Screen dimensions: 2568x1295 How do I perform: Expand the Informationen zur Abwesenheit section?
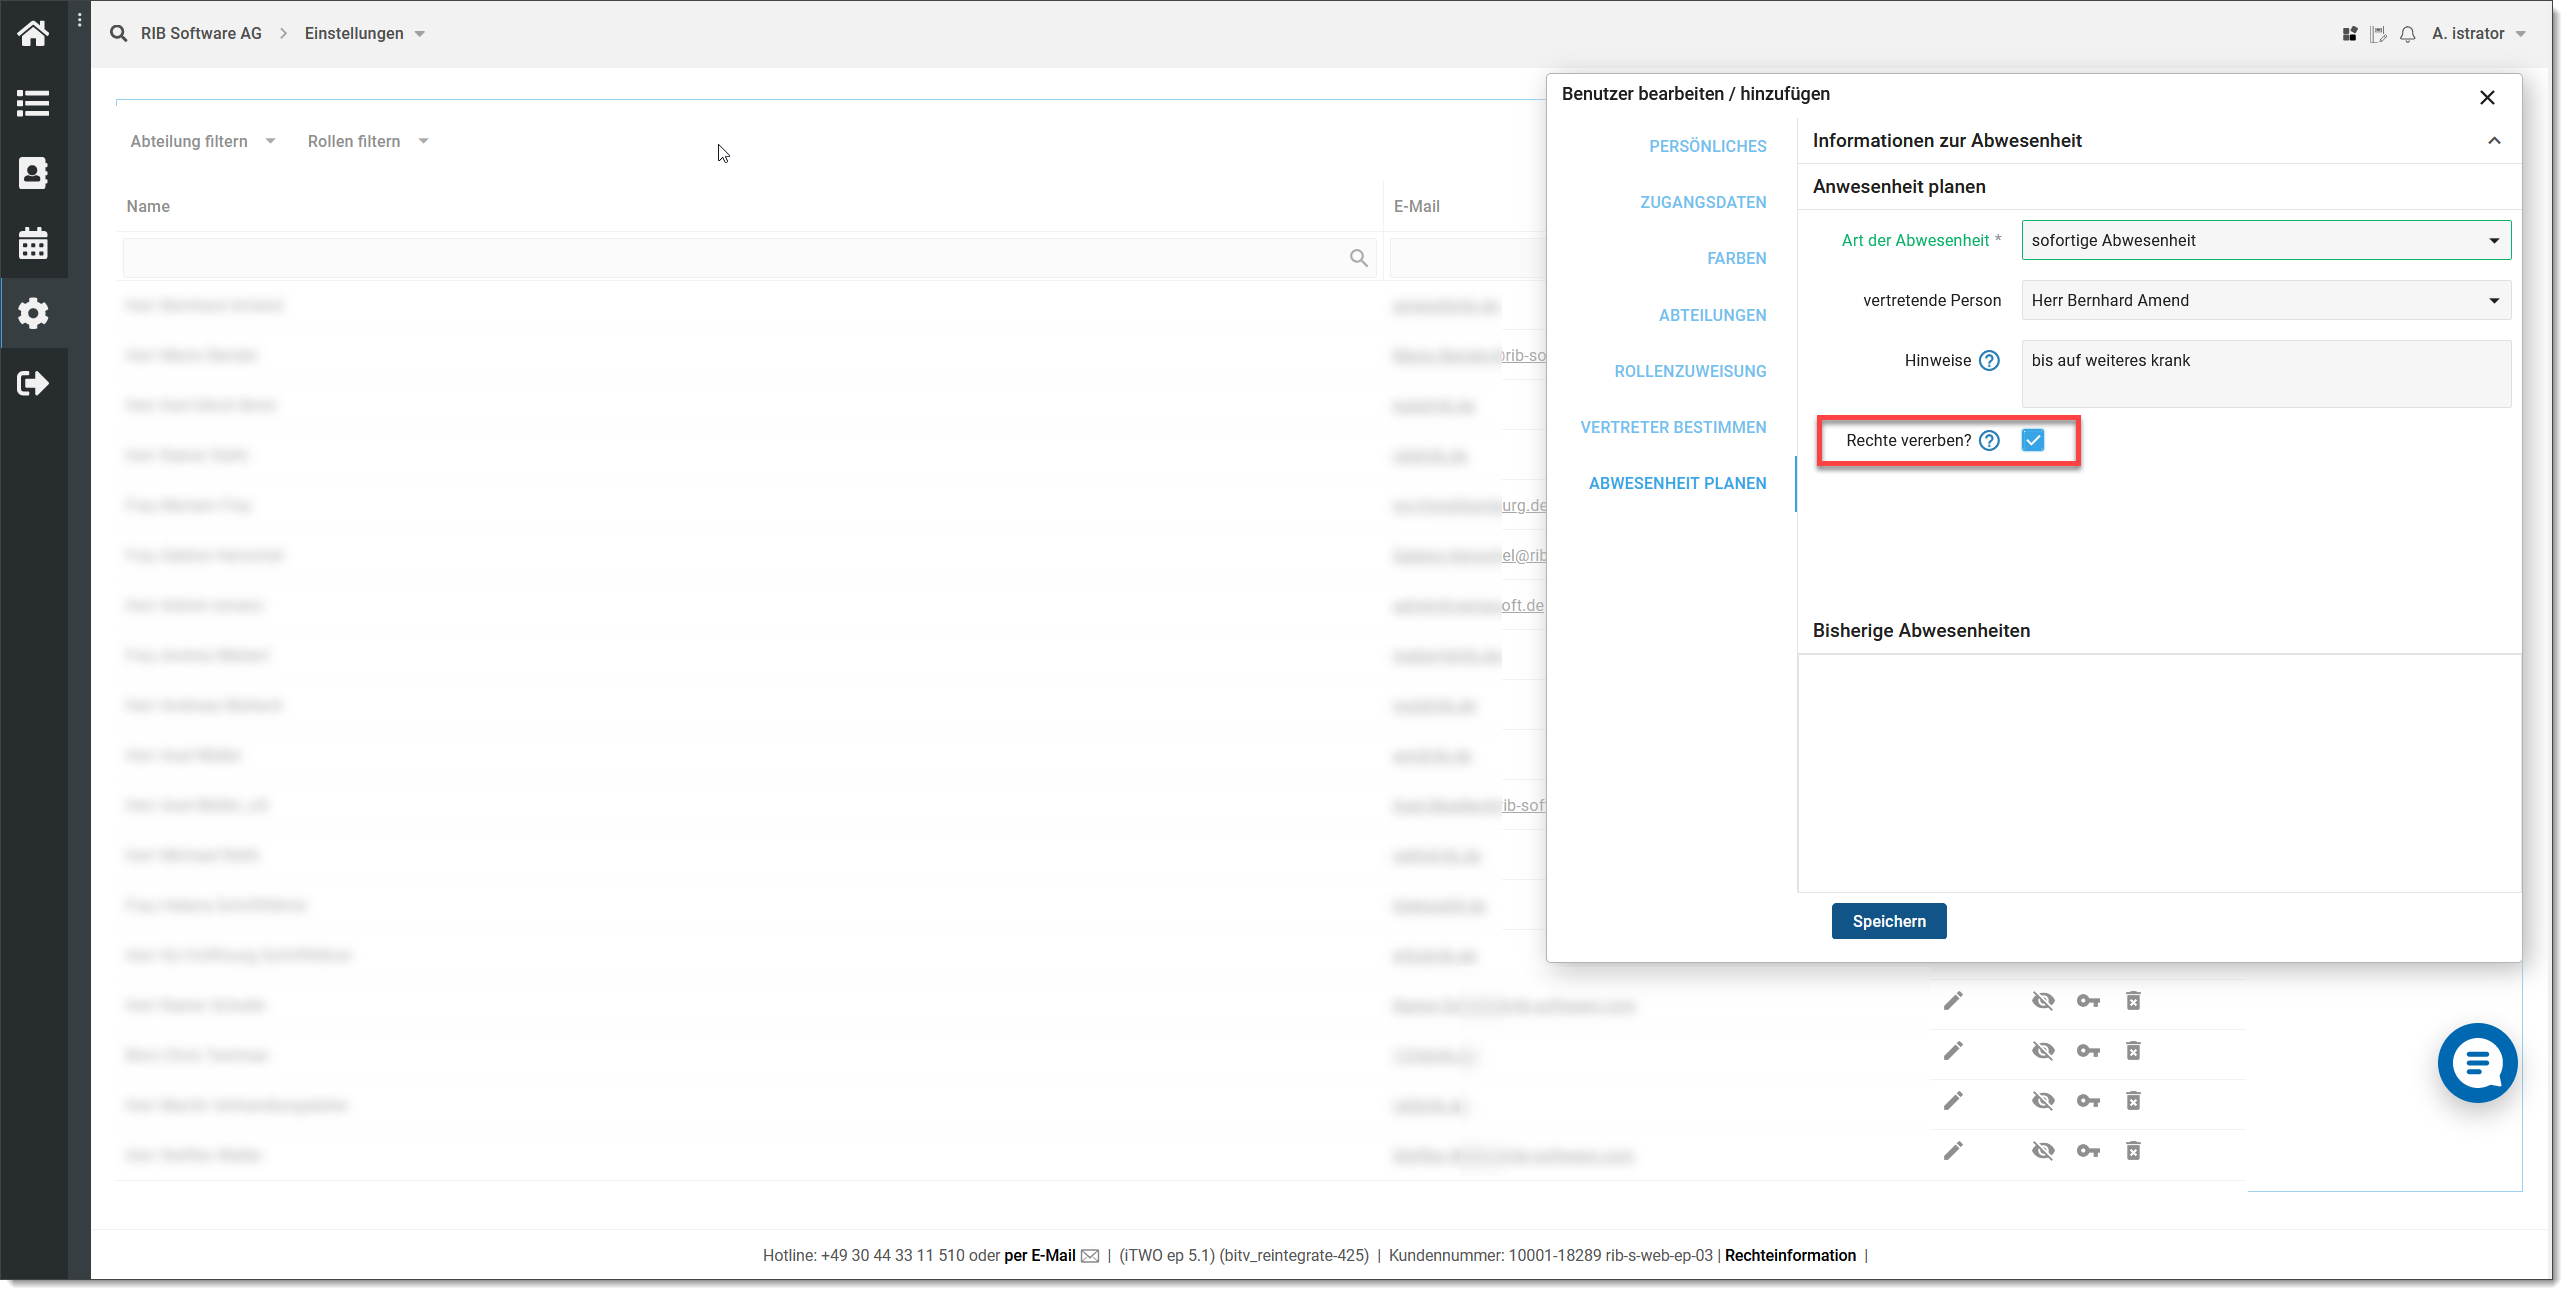tap(2494, 140)
